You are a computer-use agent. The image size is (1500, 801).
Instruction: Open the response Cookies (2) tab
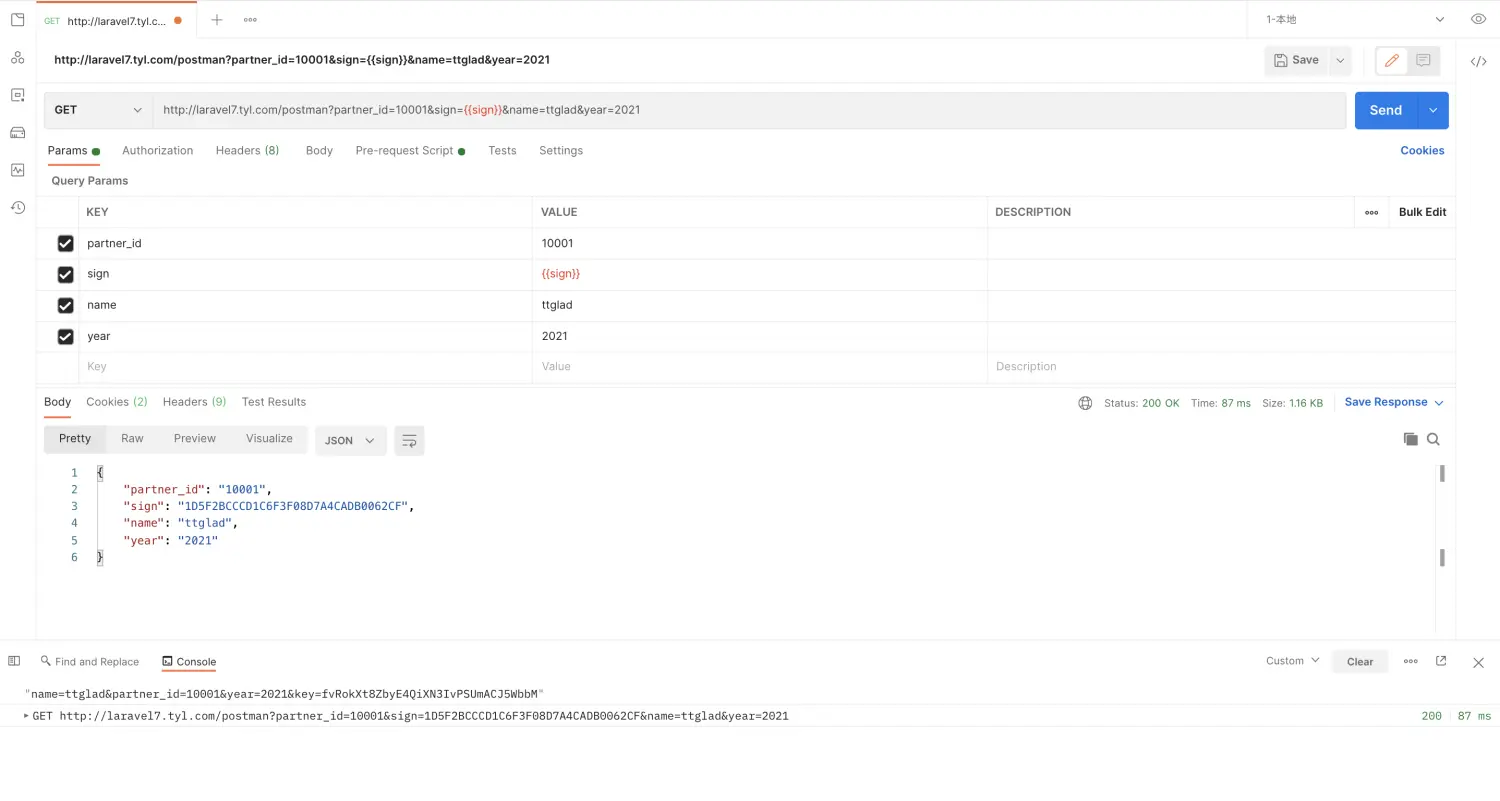click(117, 402)
